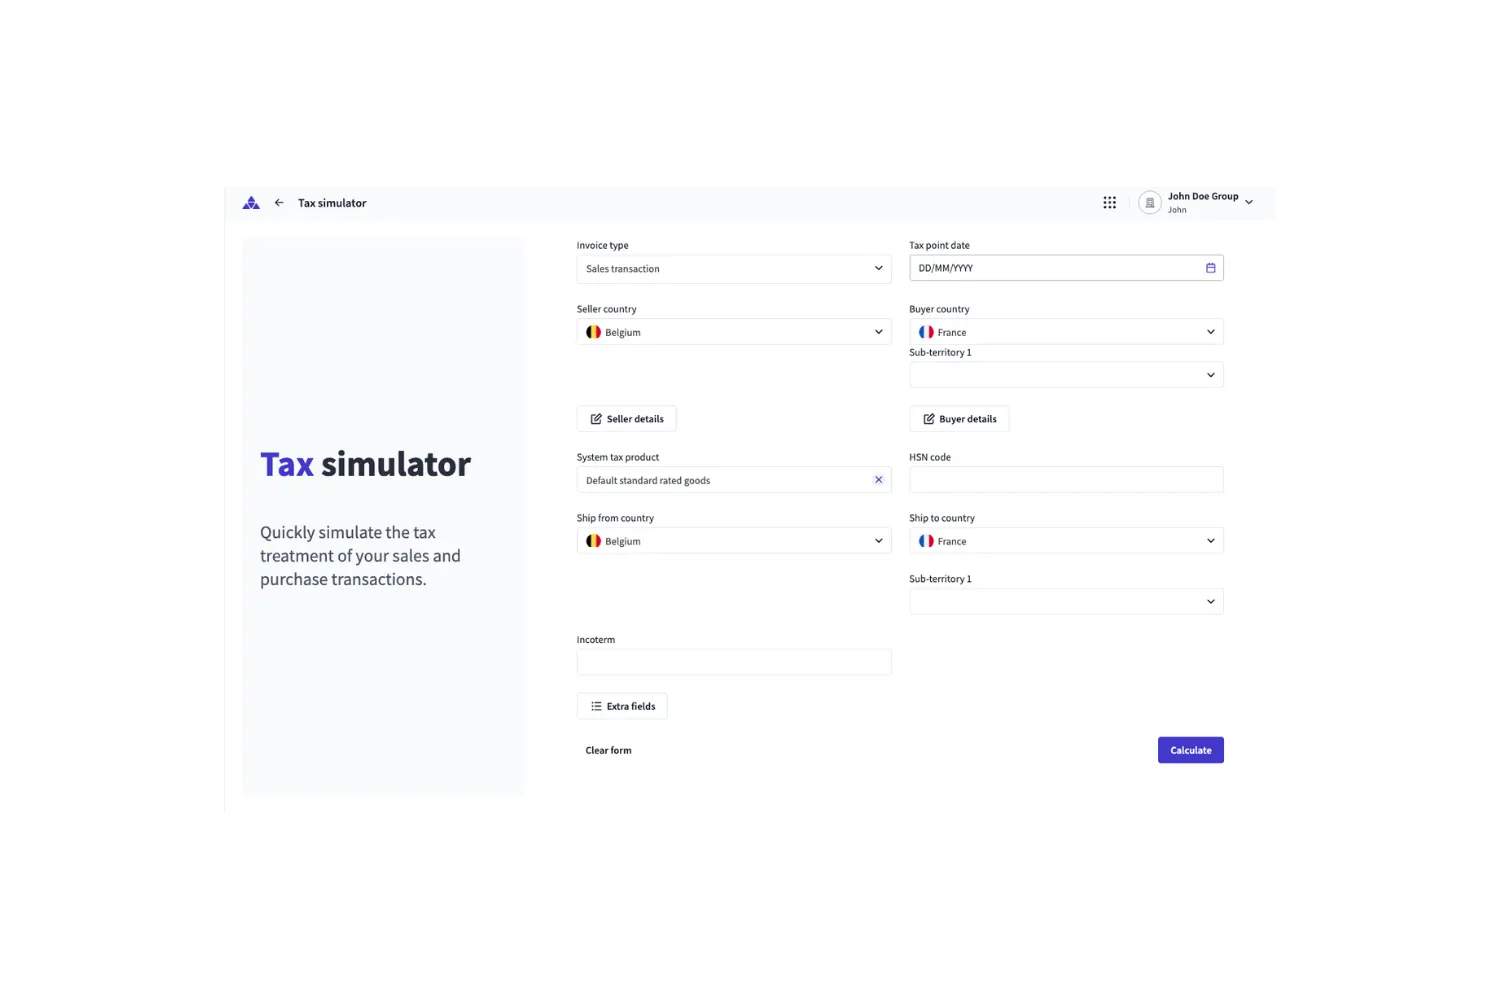Open the Invoice type Sales transaction dropdown

coord(734,269)
